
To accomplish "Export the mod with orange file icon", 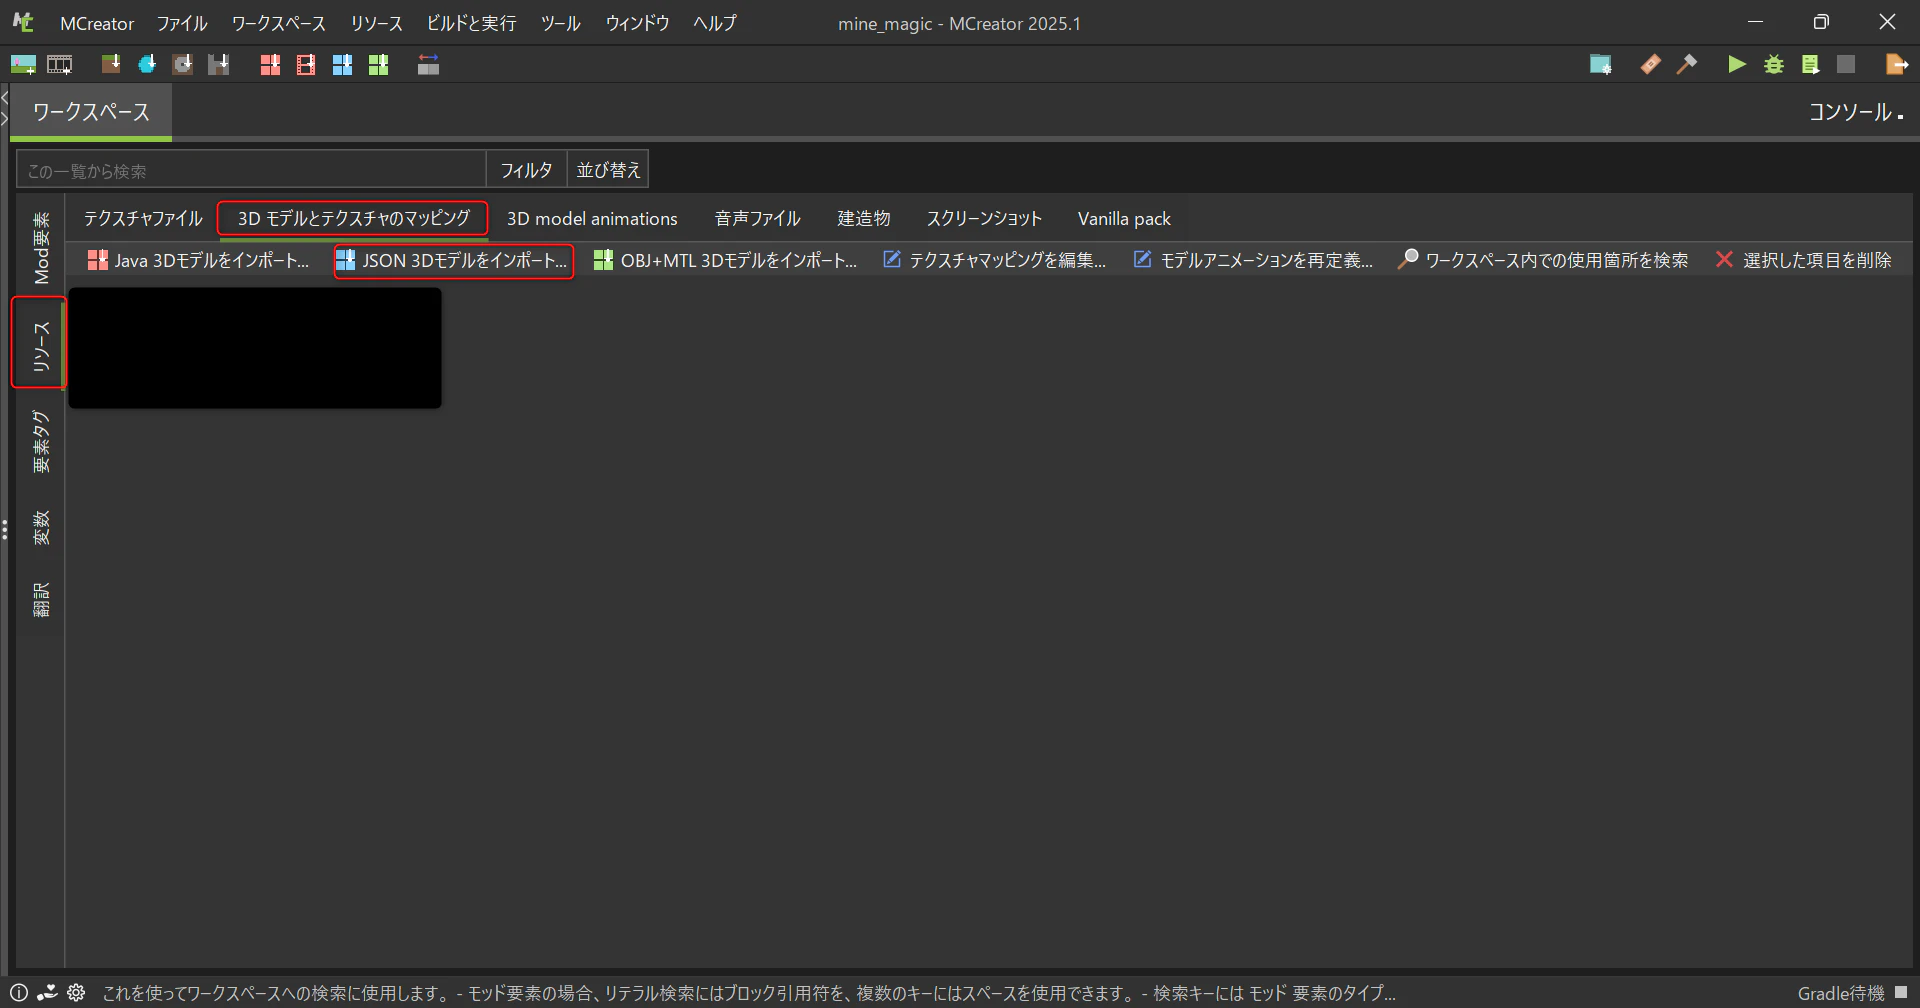I will 1896,65.
